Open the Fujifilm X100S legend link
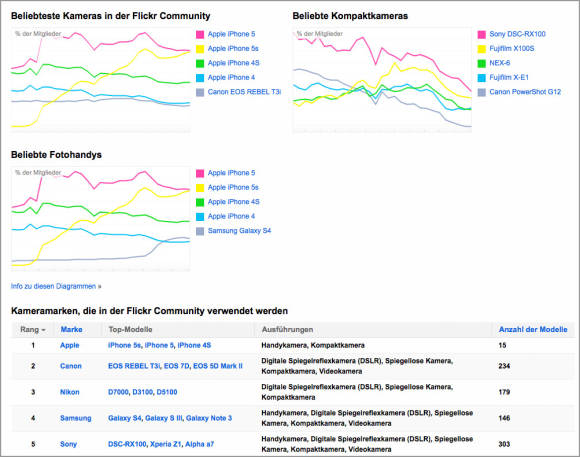Screen dimensions: 580x457 (512, 48)
